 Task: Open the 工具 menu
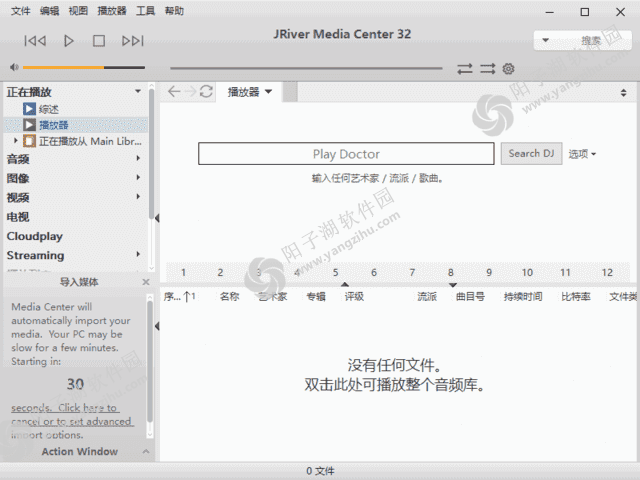145,11
